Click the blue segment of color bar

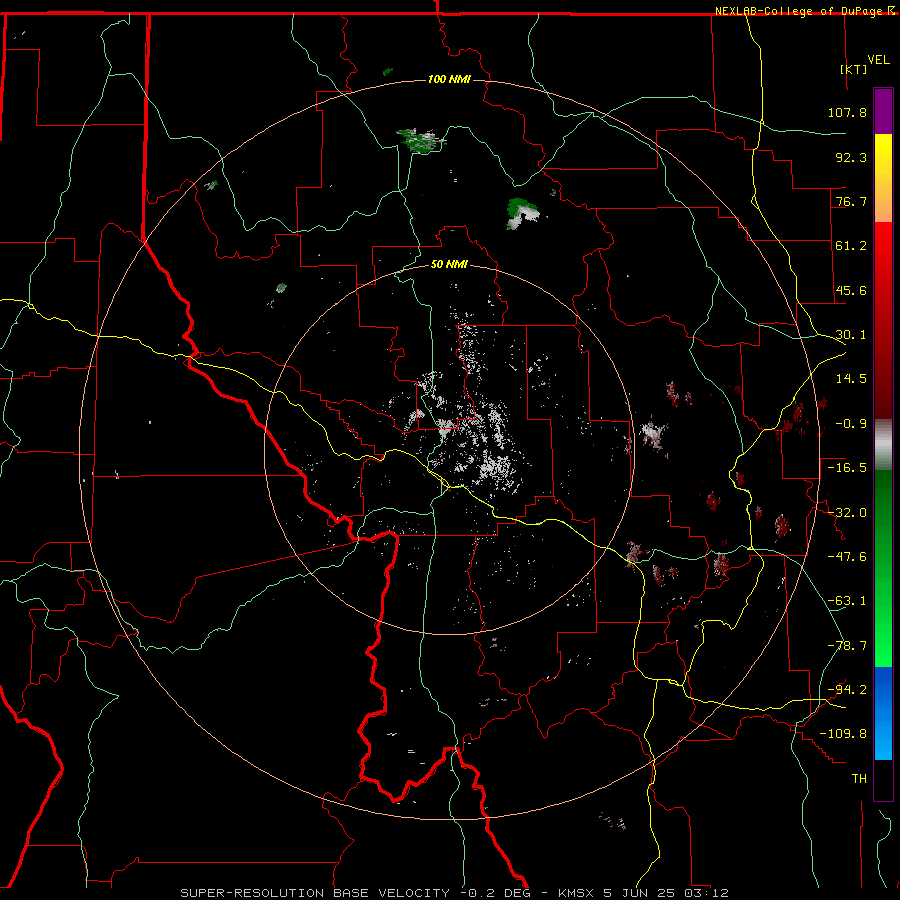coord(883,713)
